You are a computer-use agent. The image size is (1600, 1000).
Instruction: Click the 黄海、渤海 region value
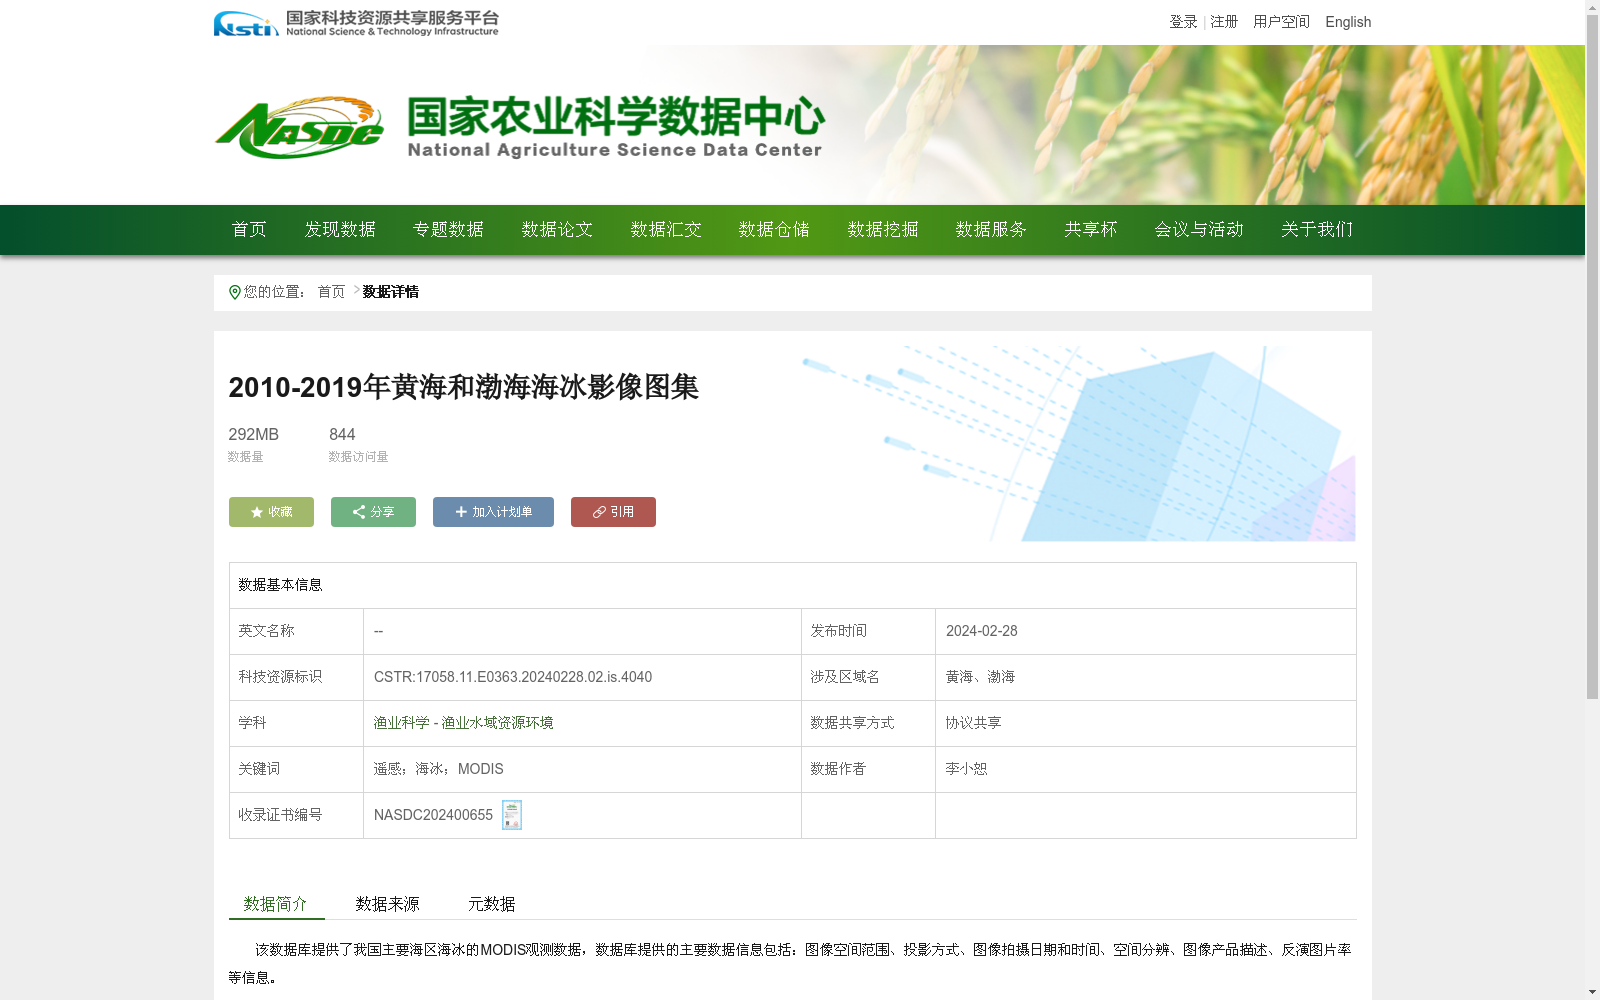pyautogui.click(x=980, y=677)
